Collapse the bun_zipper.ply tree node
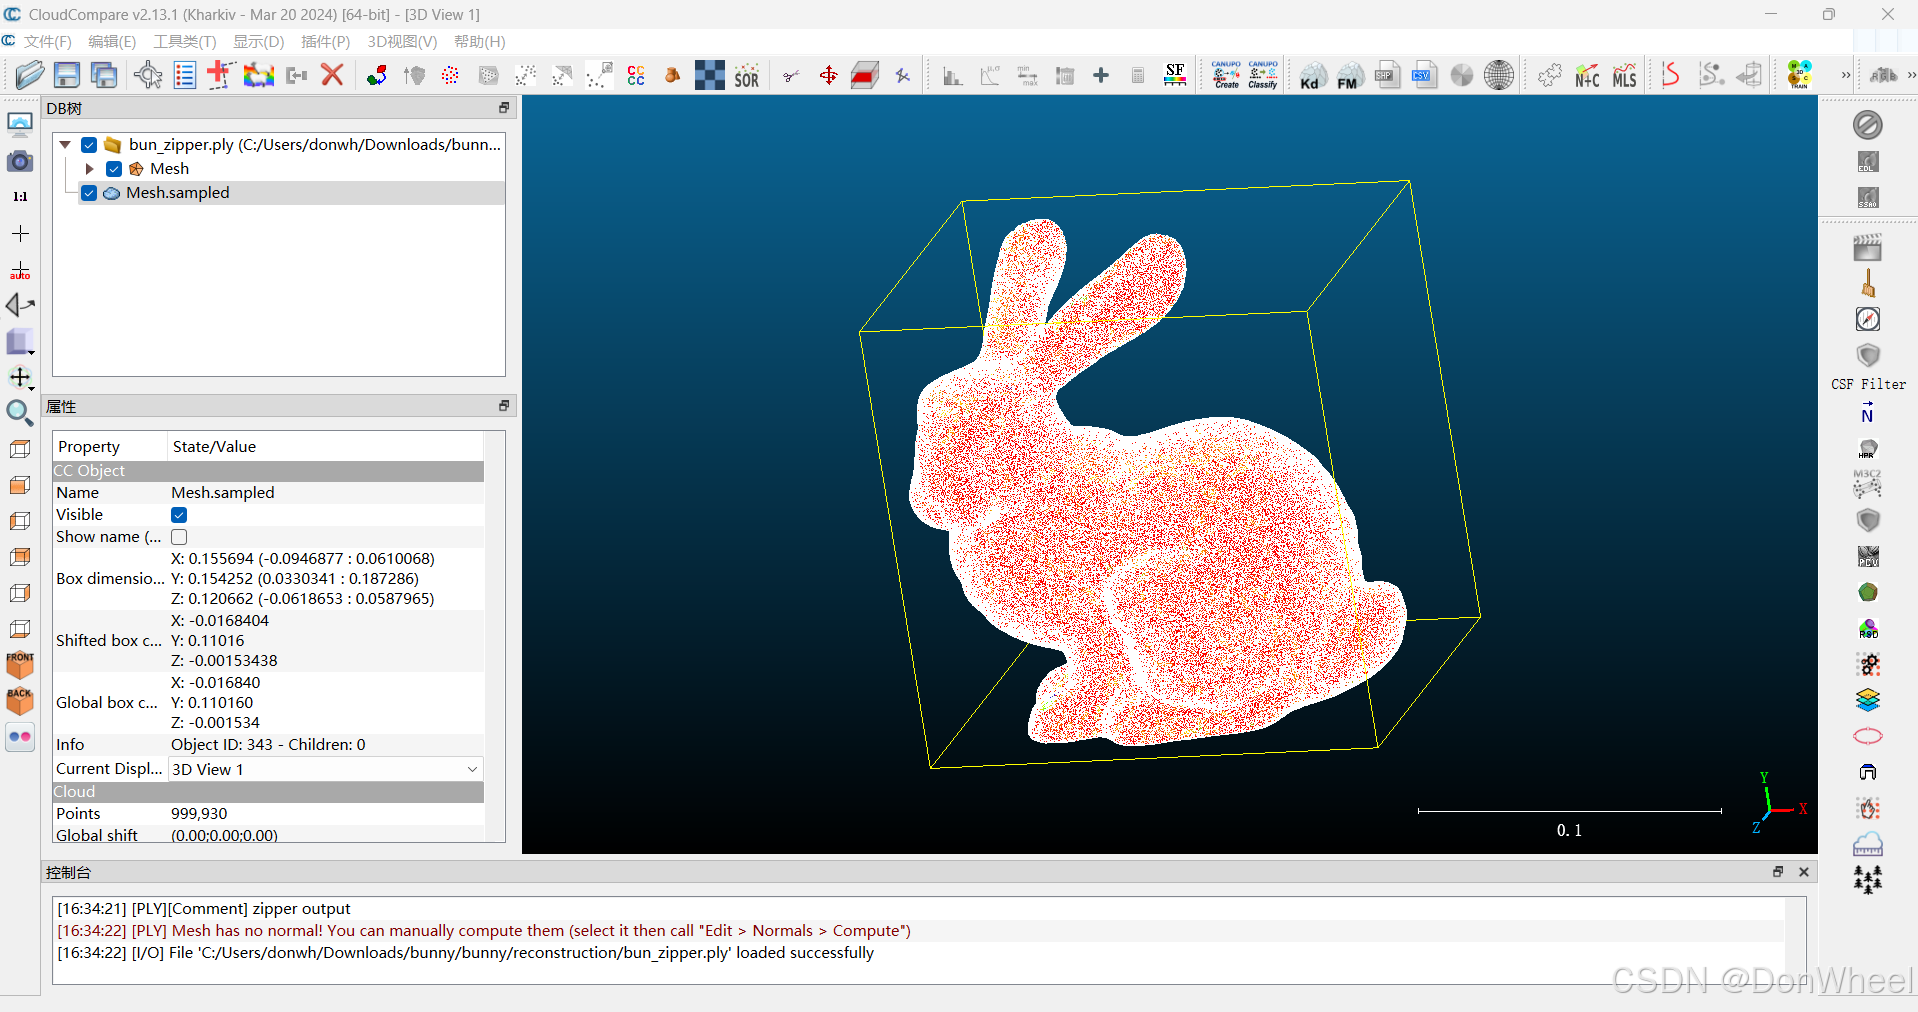The image size is (1918, 1012). (x=65, y=145)
